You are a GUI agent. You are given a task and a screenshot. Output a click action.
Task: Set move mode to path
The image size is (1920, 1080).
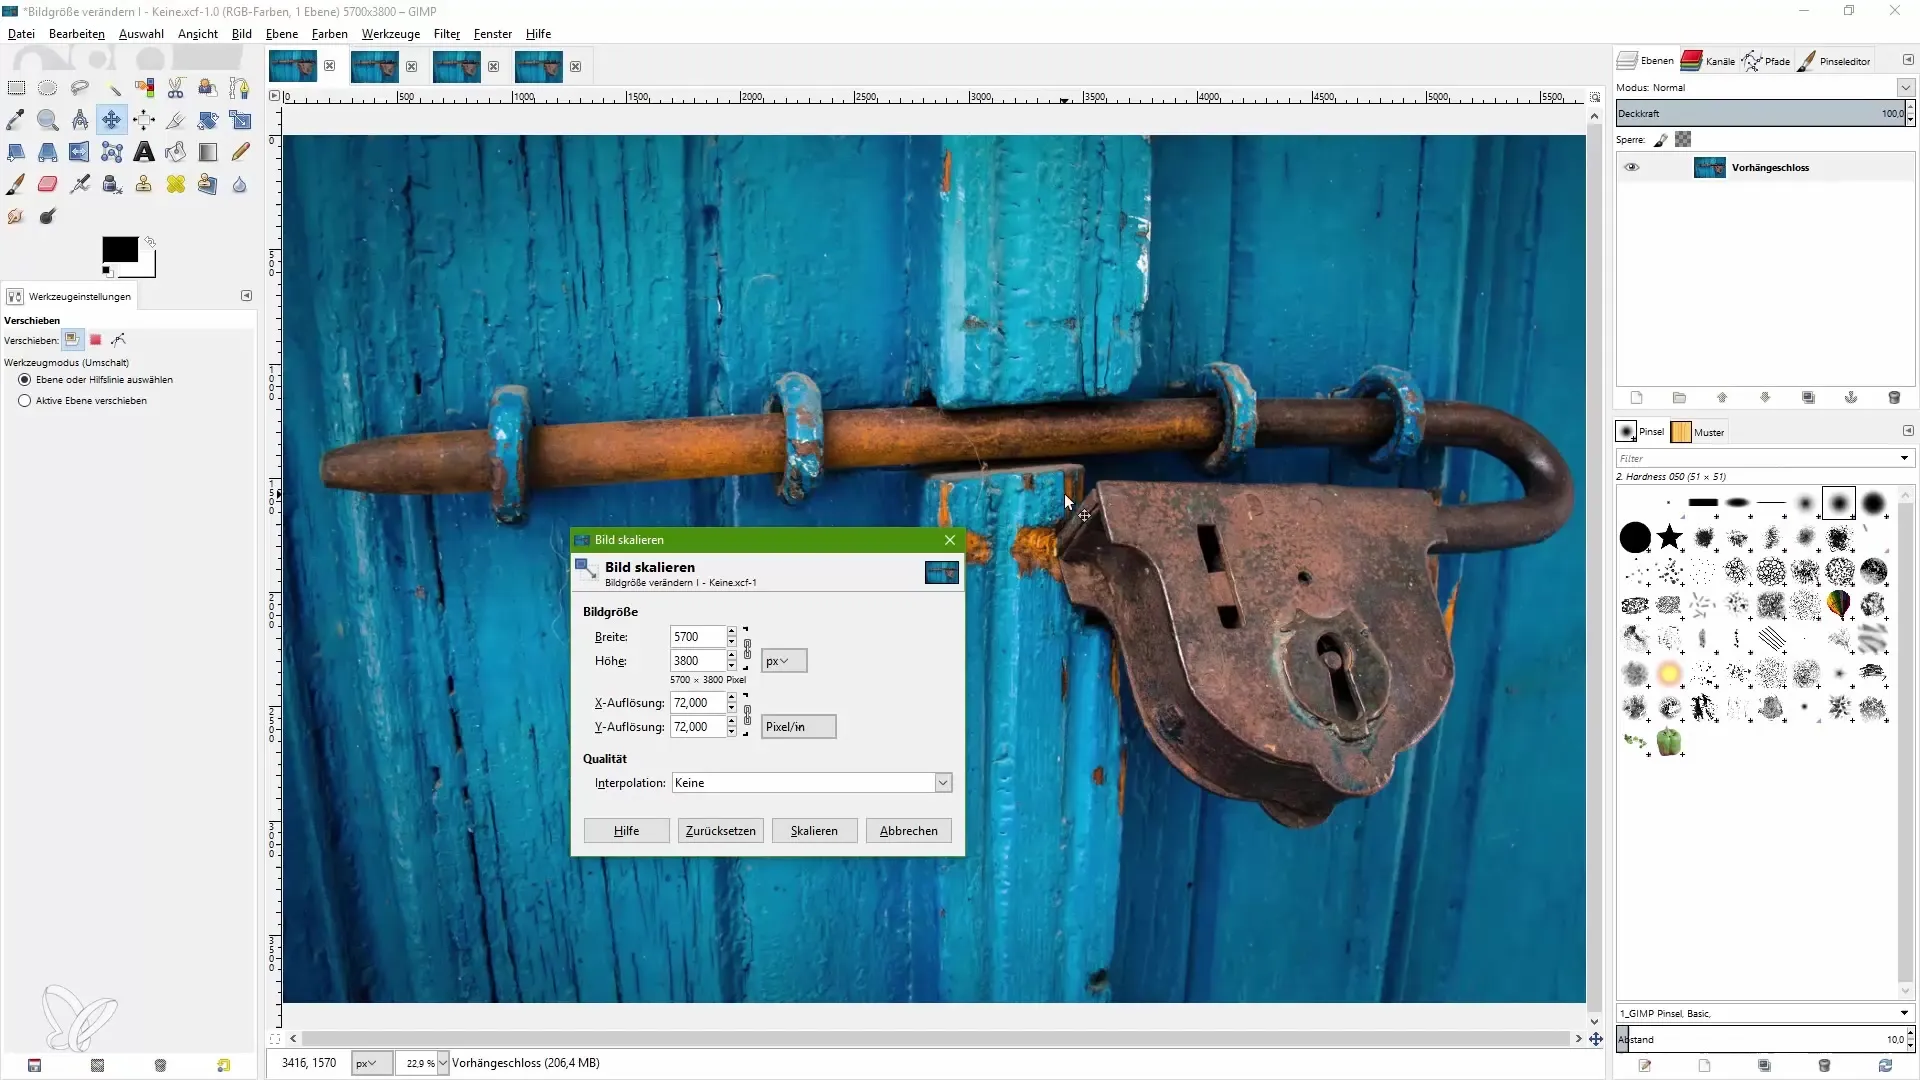pyautogui.click(x=119, y=340)
